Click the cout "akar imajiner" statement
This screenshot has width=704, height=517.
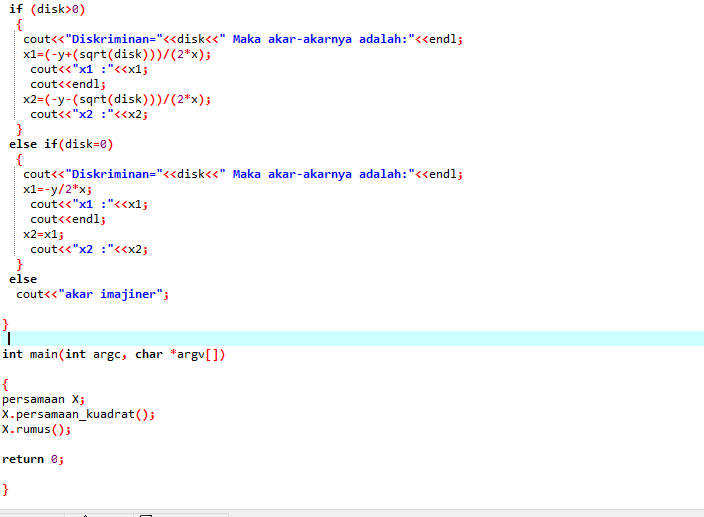click(x=92, y=294)
